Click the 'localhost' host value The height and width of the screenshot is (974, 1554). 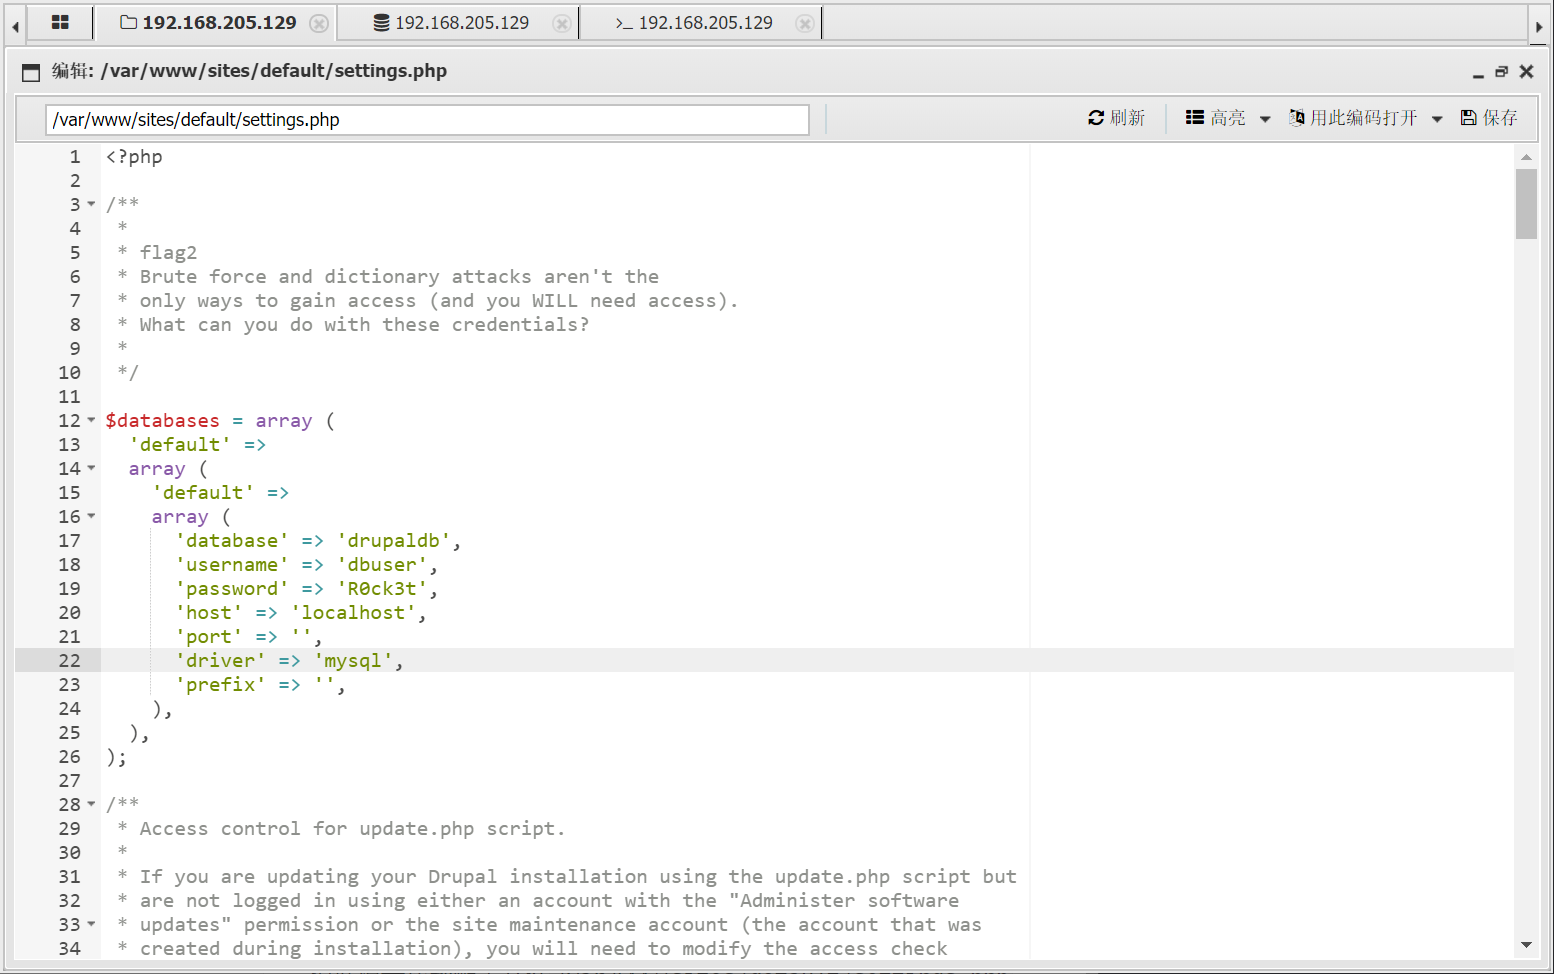(x=353, y=613)
